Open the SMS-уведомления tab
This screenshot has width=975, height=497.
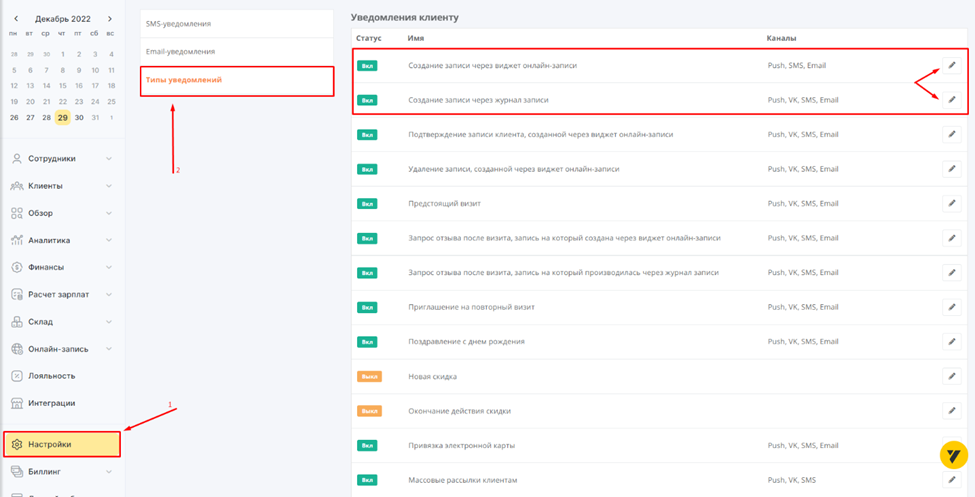178,23
